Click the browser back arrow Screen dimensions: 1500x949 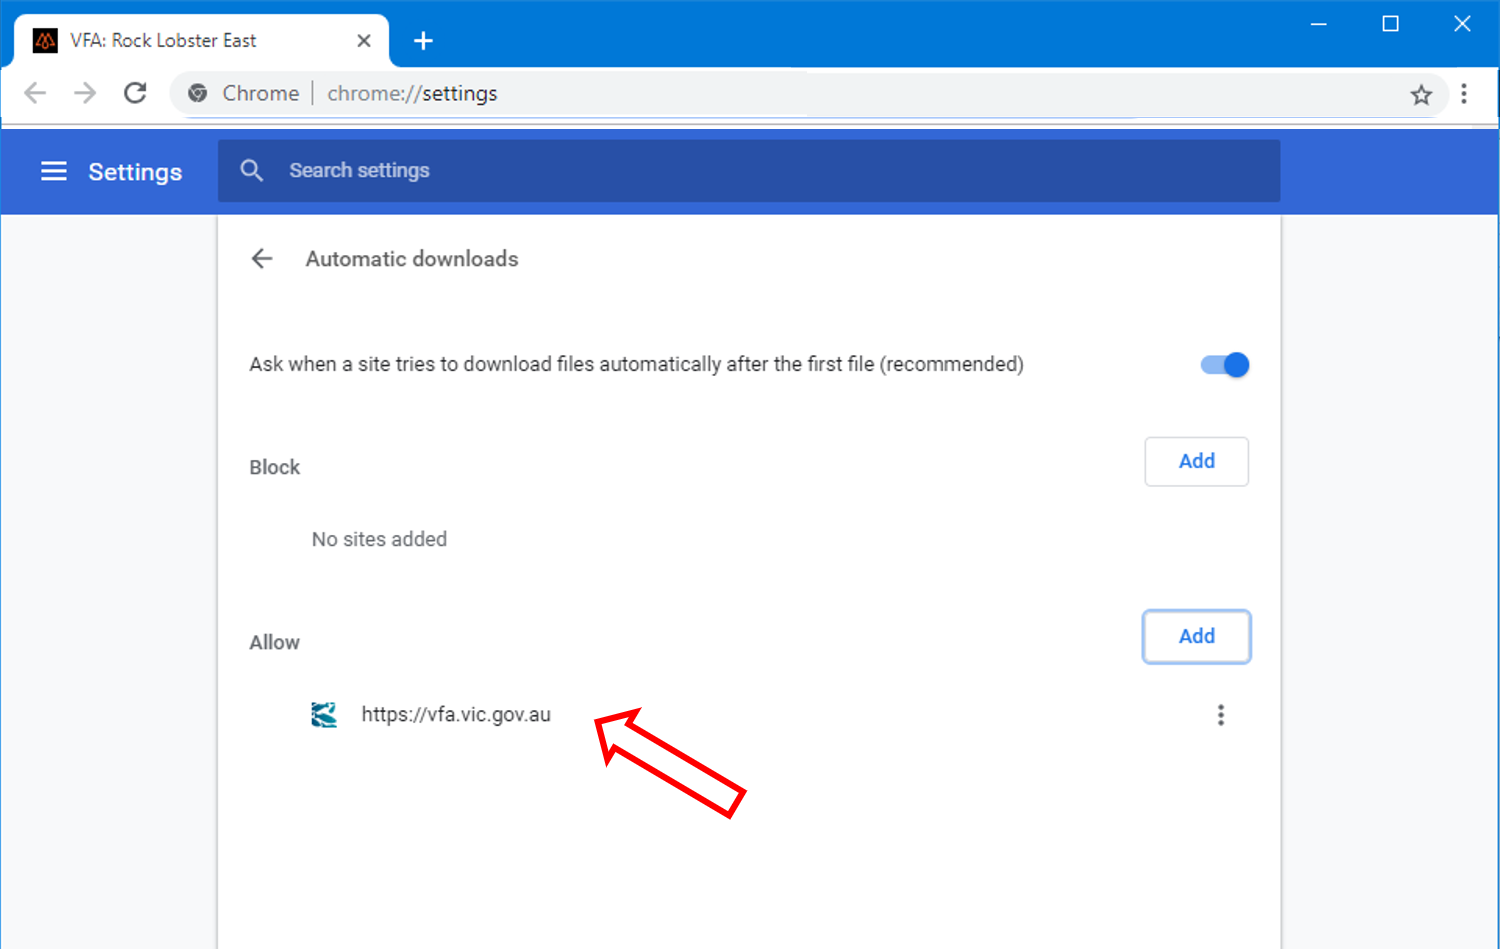pos(36,93)
